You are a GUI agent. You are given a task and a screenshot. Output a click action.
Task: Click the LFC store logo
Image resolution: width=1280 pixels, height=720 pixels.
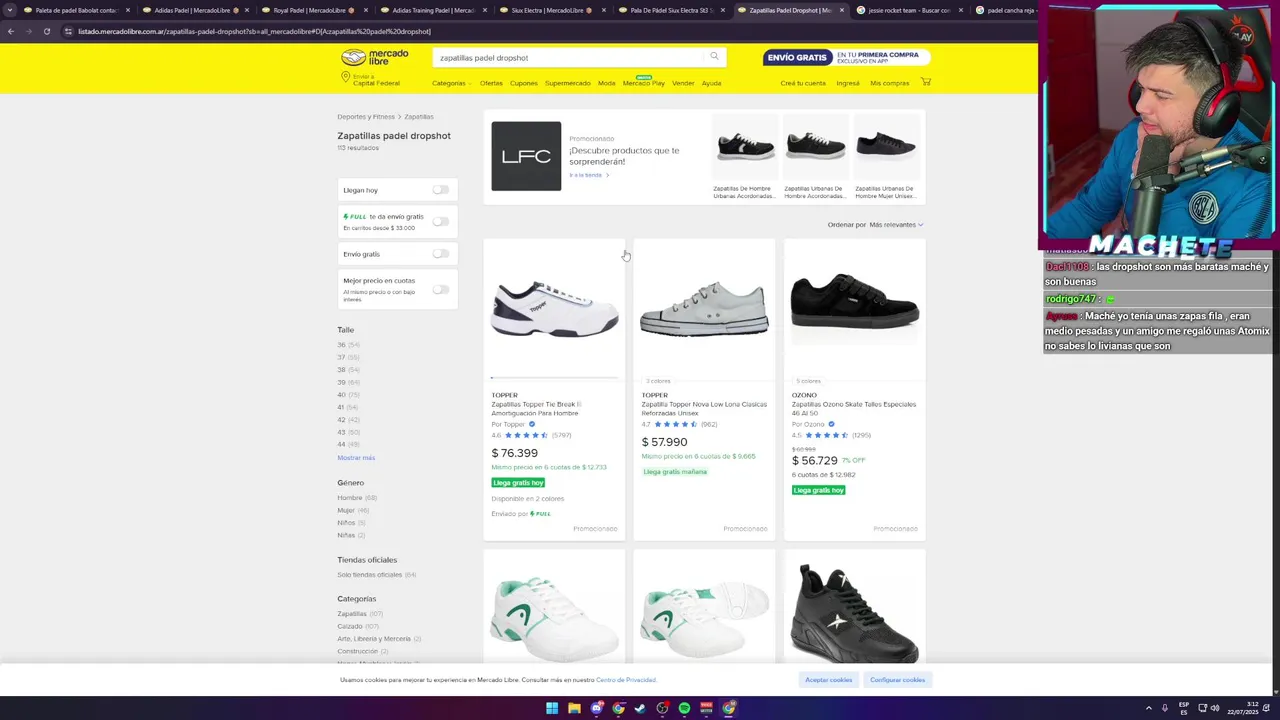[526, 156]
